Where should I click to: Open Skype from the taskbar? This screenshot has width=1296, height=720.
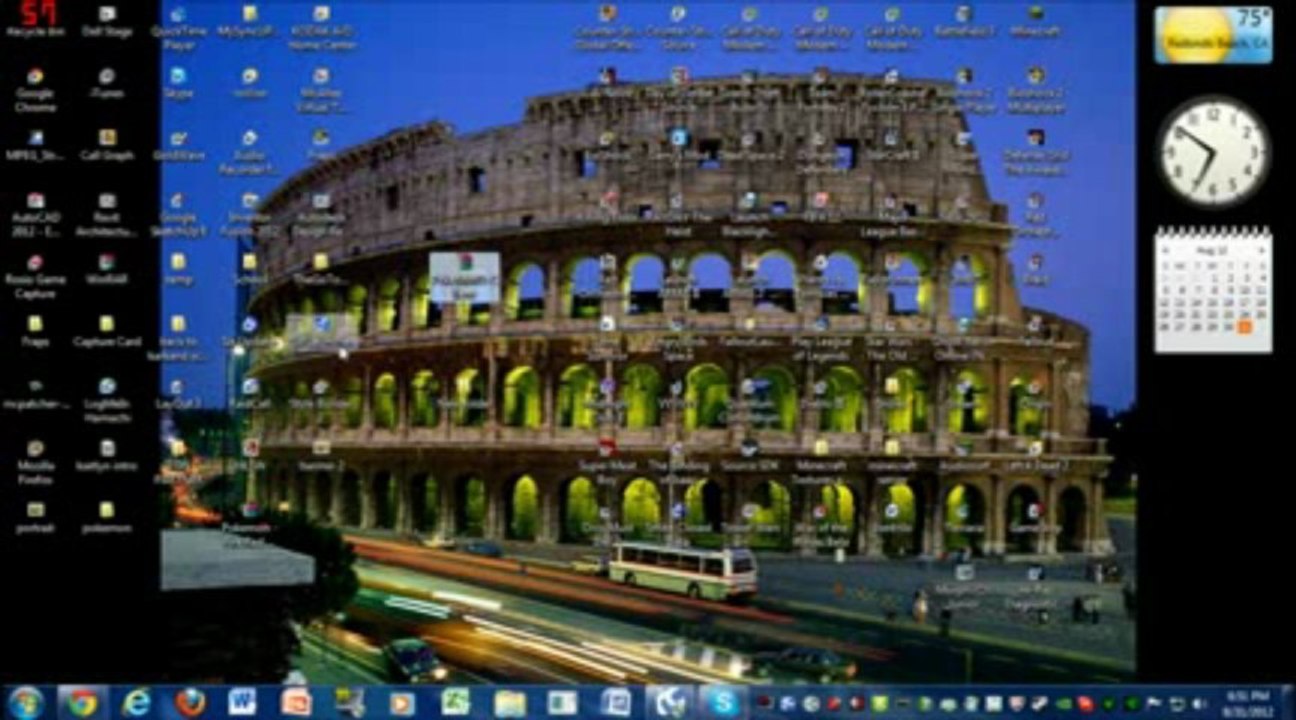pyautogui.click(x=722, y=702)
